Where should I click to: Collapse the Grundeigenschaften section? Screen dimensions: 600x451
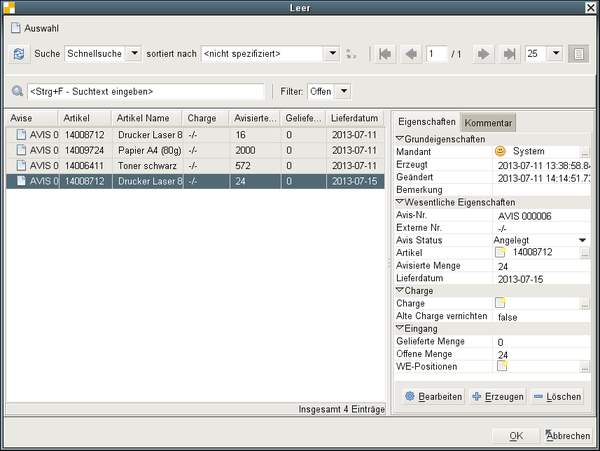pyautogui.click(x=399, y=138)
